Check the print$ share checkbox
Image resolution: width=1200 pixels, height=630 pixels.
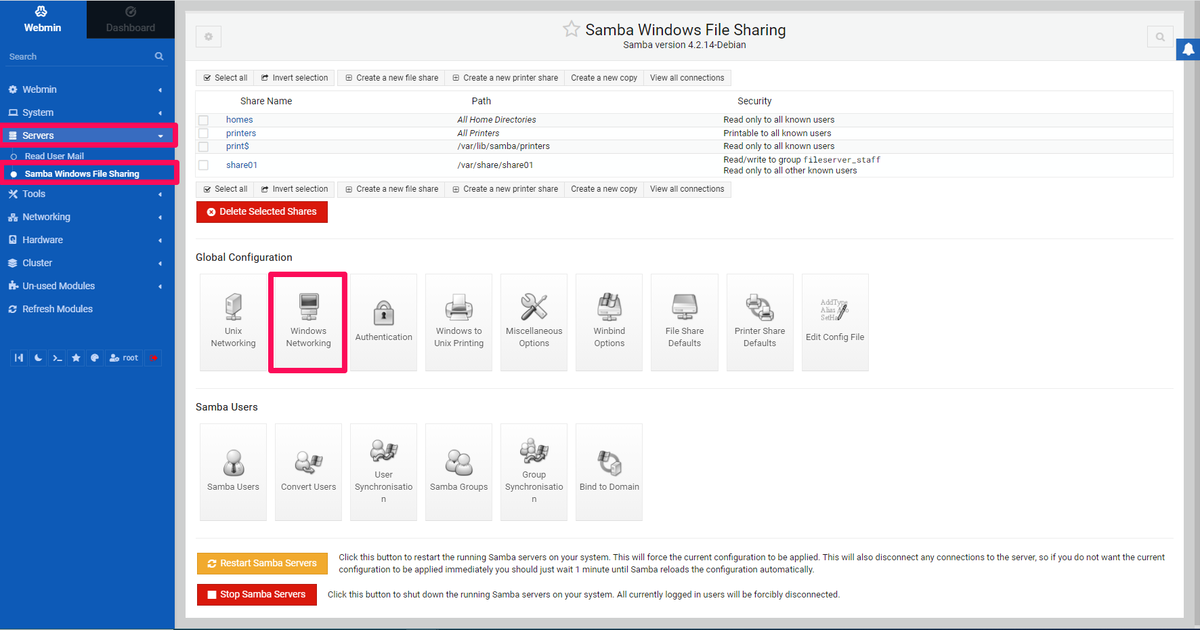(x=203, y=146)
